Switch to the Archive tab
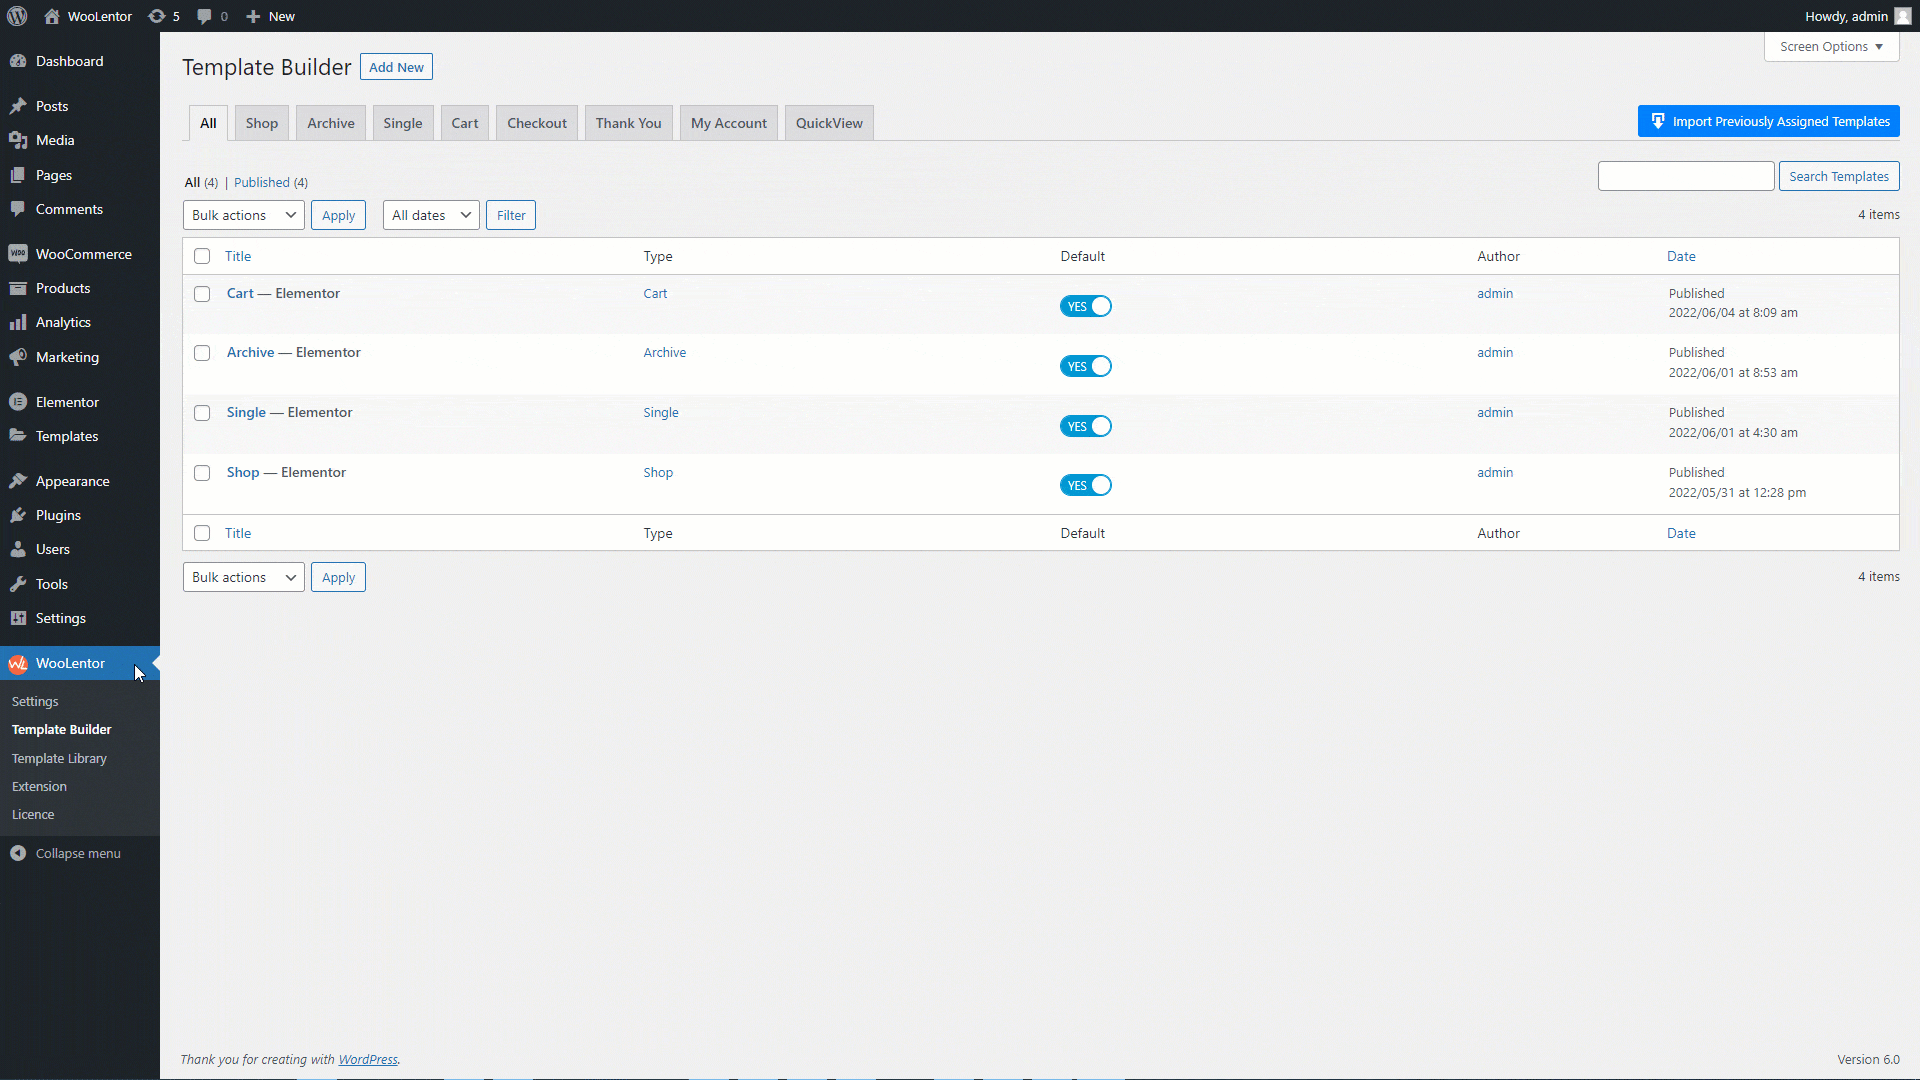This screenshot has height=1080, width=1920. pyautogui.click(x=331, y=123)
